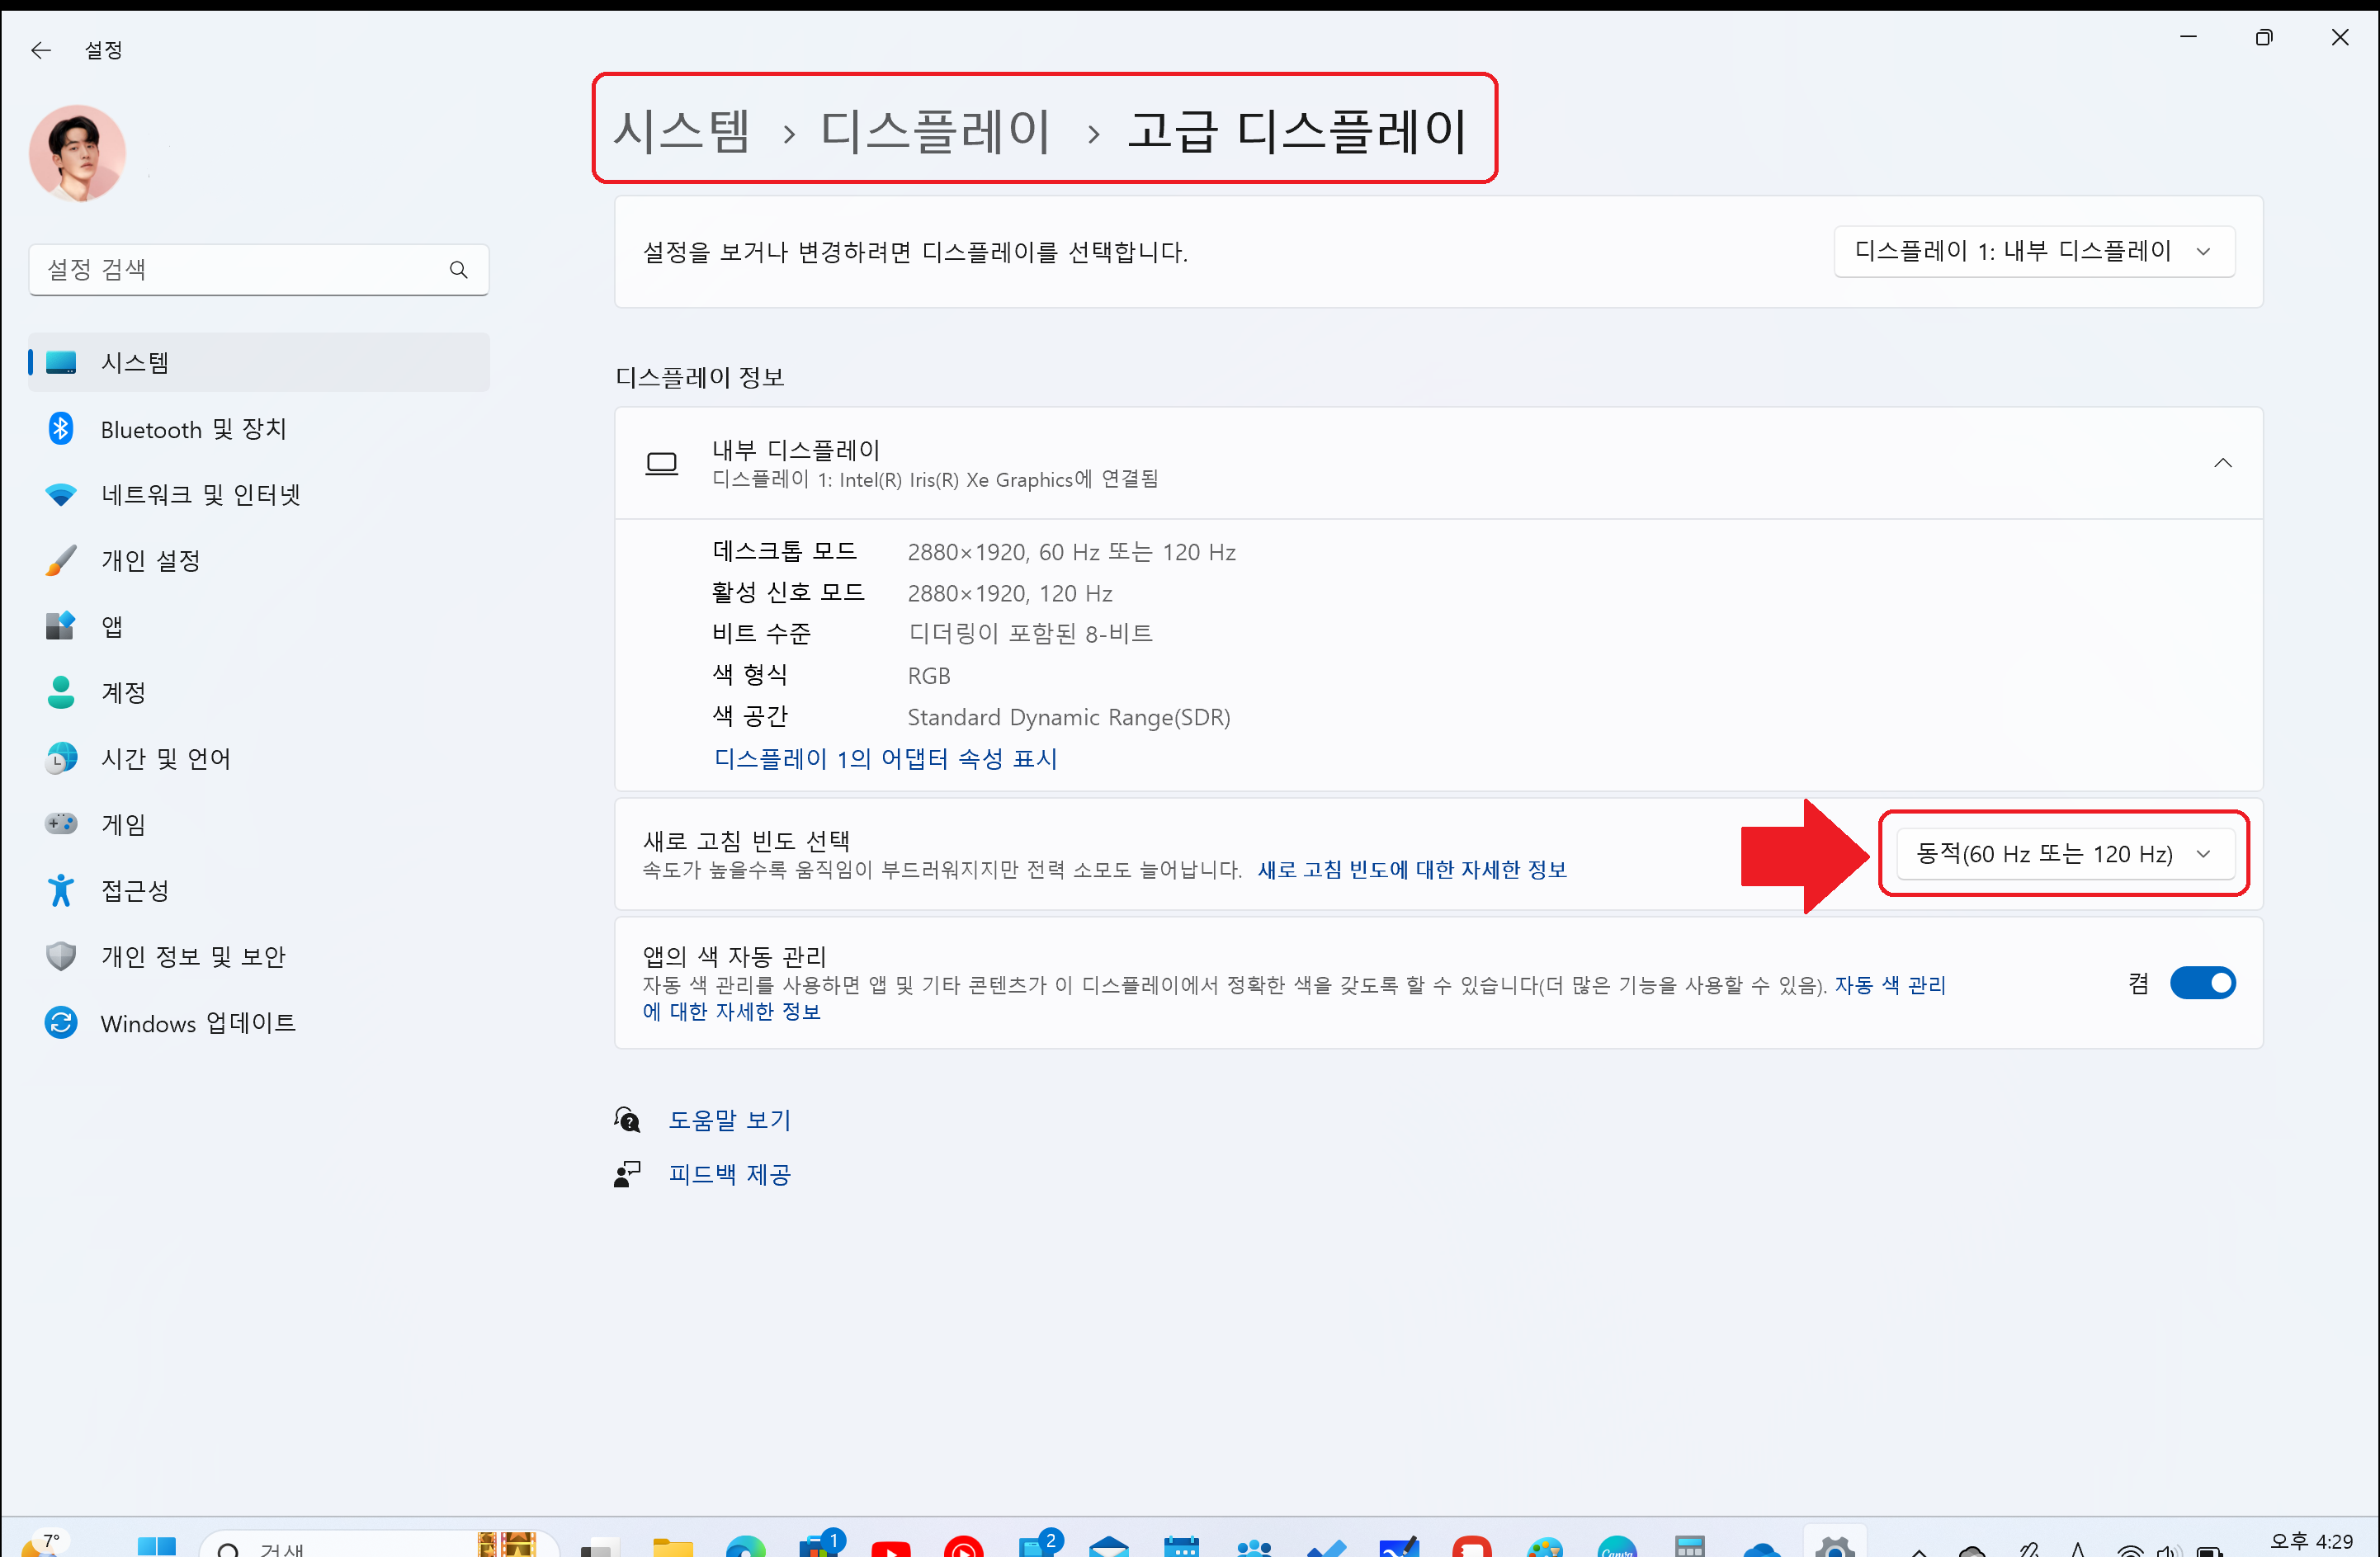The width and height of the screenshot is (2380, 1557).
Task: Open 디스플레이 1의 어댑터 속성 표시 link
Action: (x=885, y=759)
